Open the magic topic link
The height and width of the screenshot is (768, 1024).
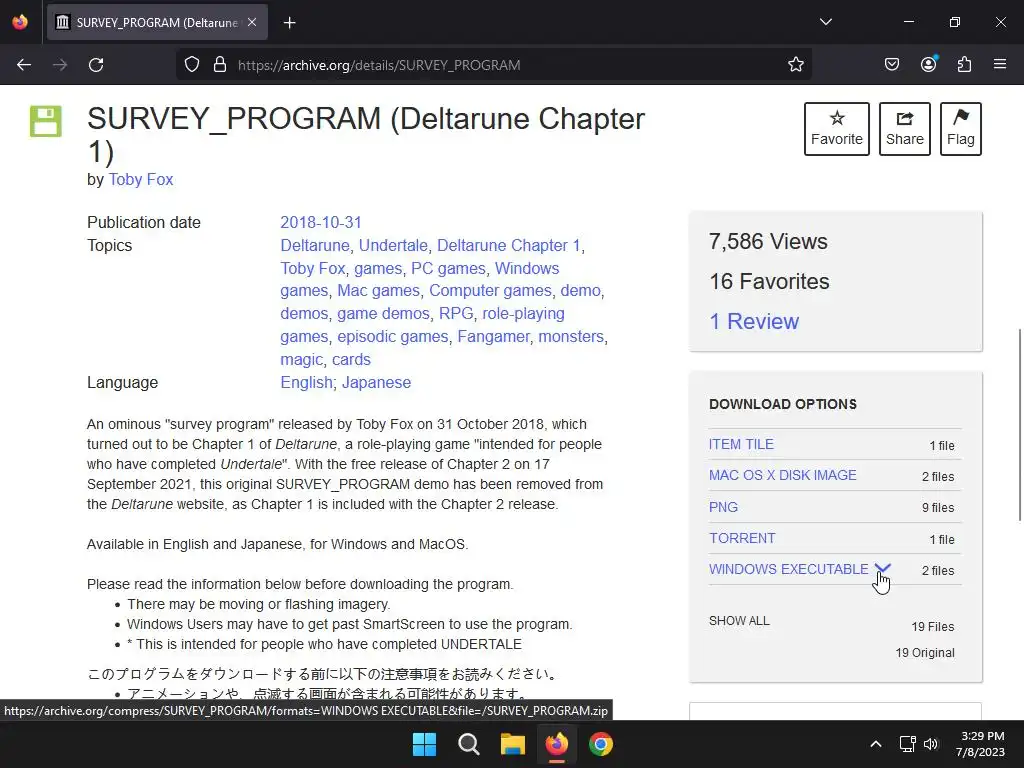(302, 360)
